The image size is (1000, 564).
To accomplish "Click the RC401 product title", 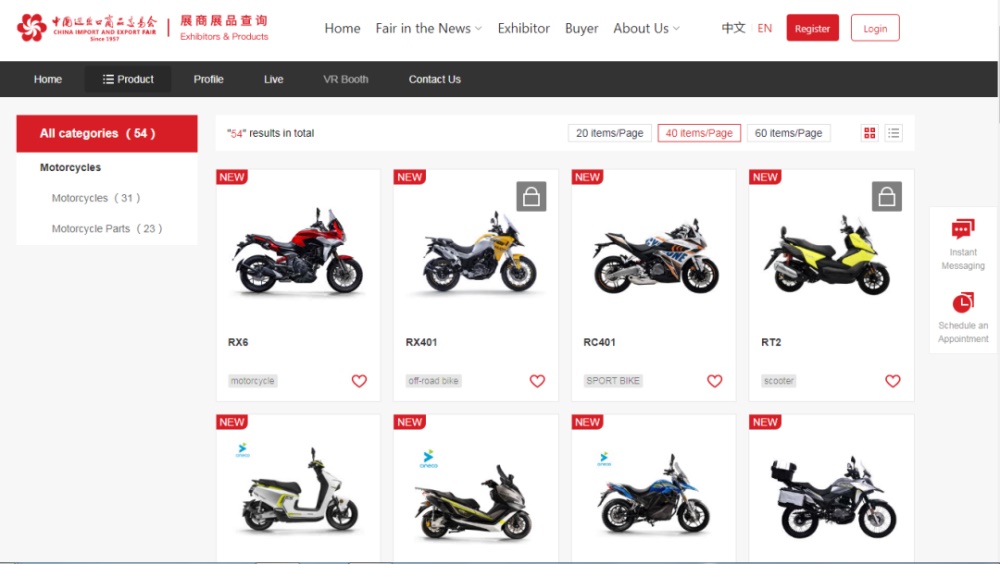I will point(599,342).
